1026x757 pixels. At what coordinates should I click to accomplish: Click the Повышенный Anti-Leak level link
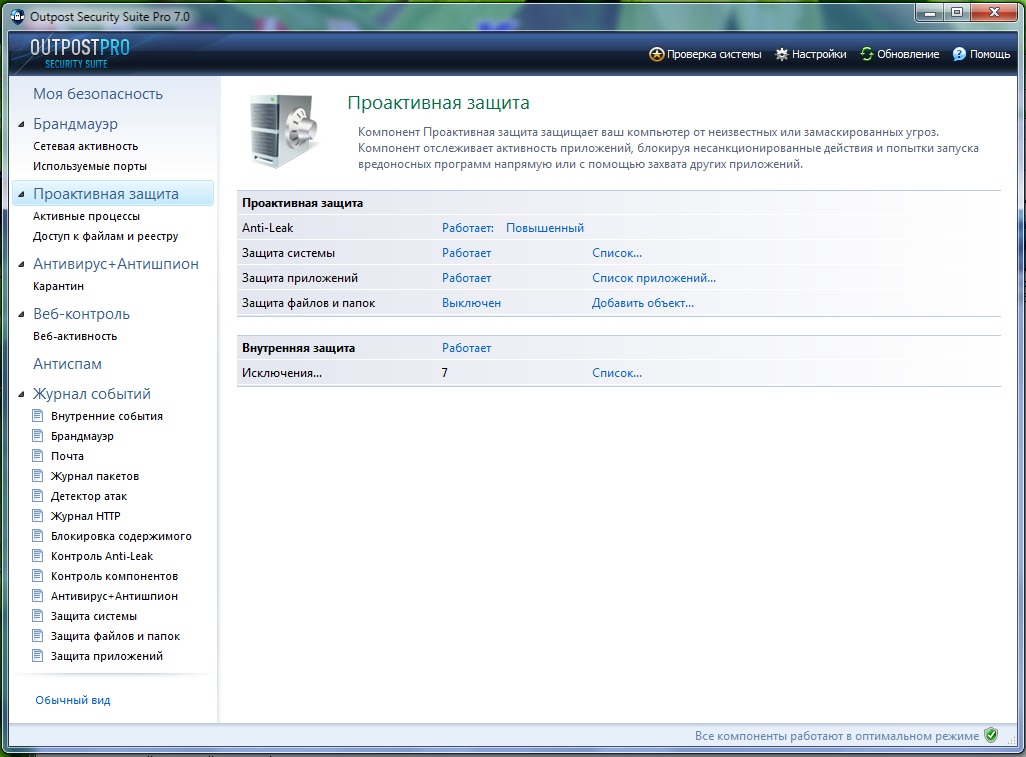545,228
